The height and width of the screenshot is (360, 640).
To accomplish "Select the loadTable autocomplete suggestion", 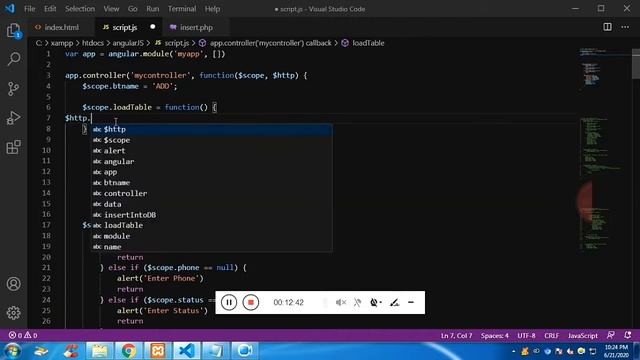I will 211,225.
